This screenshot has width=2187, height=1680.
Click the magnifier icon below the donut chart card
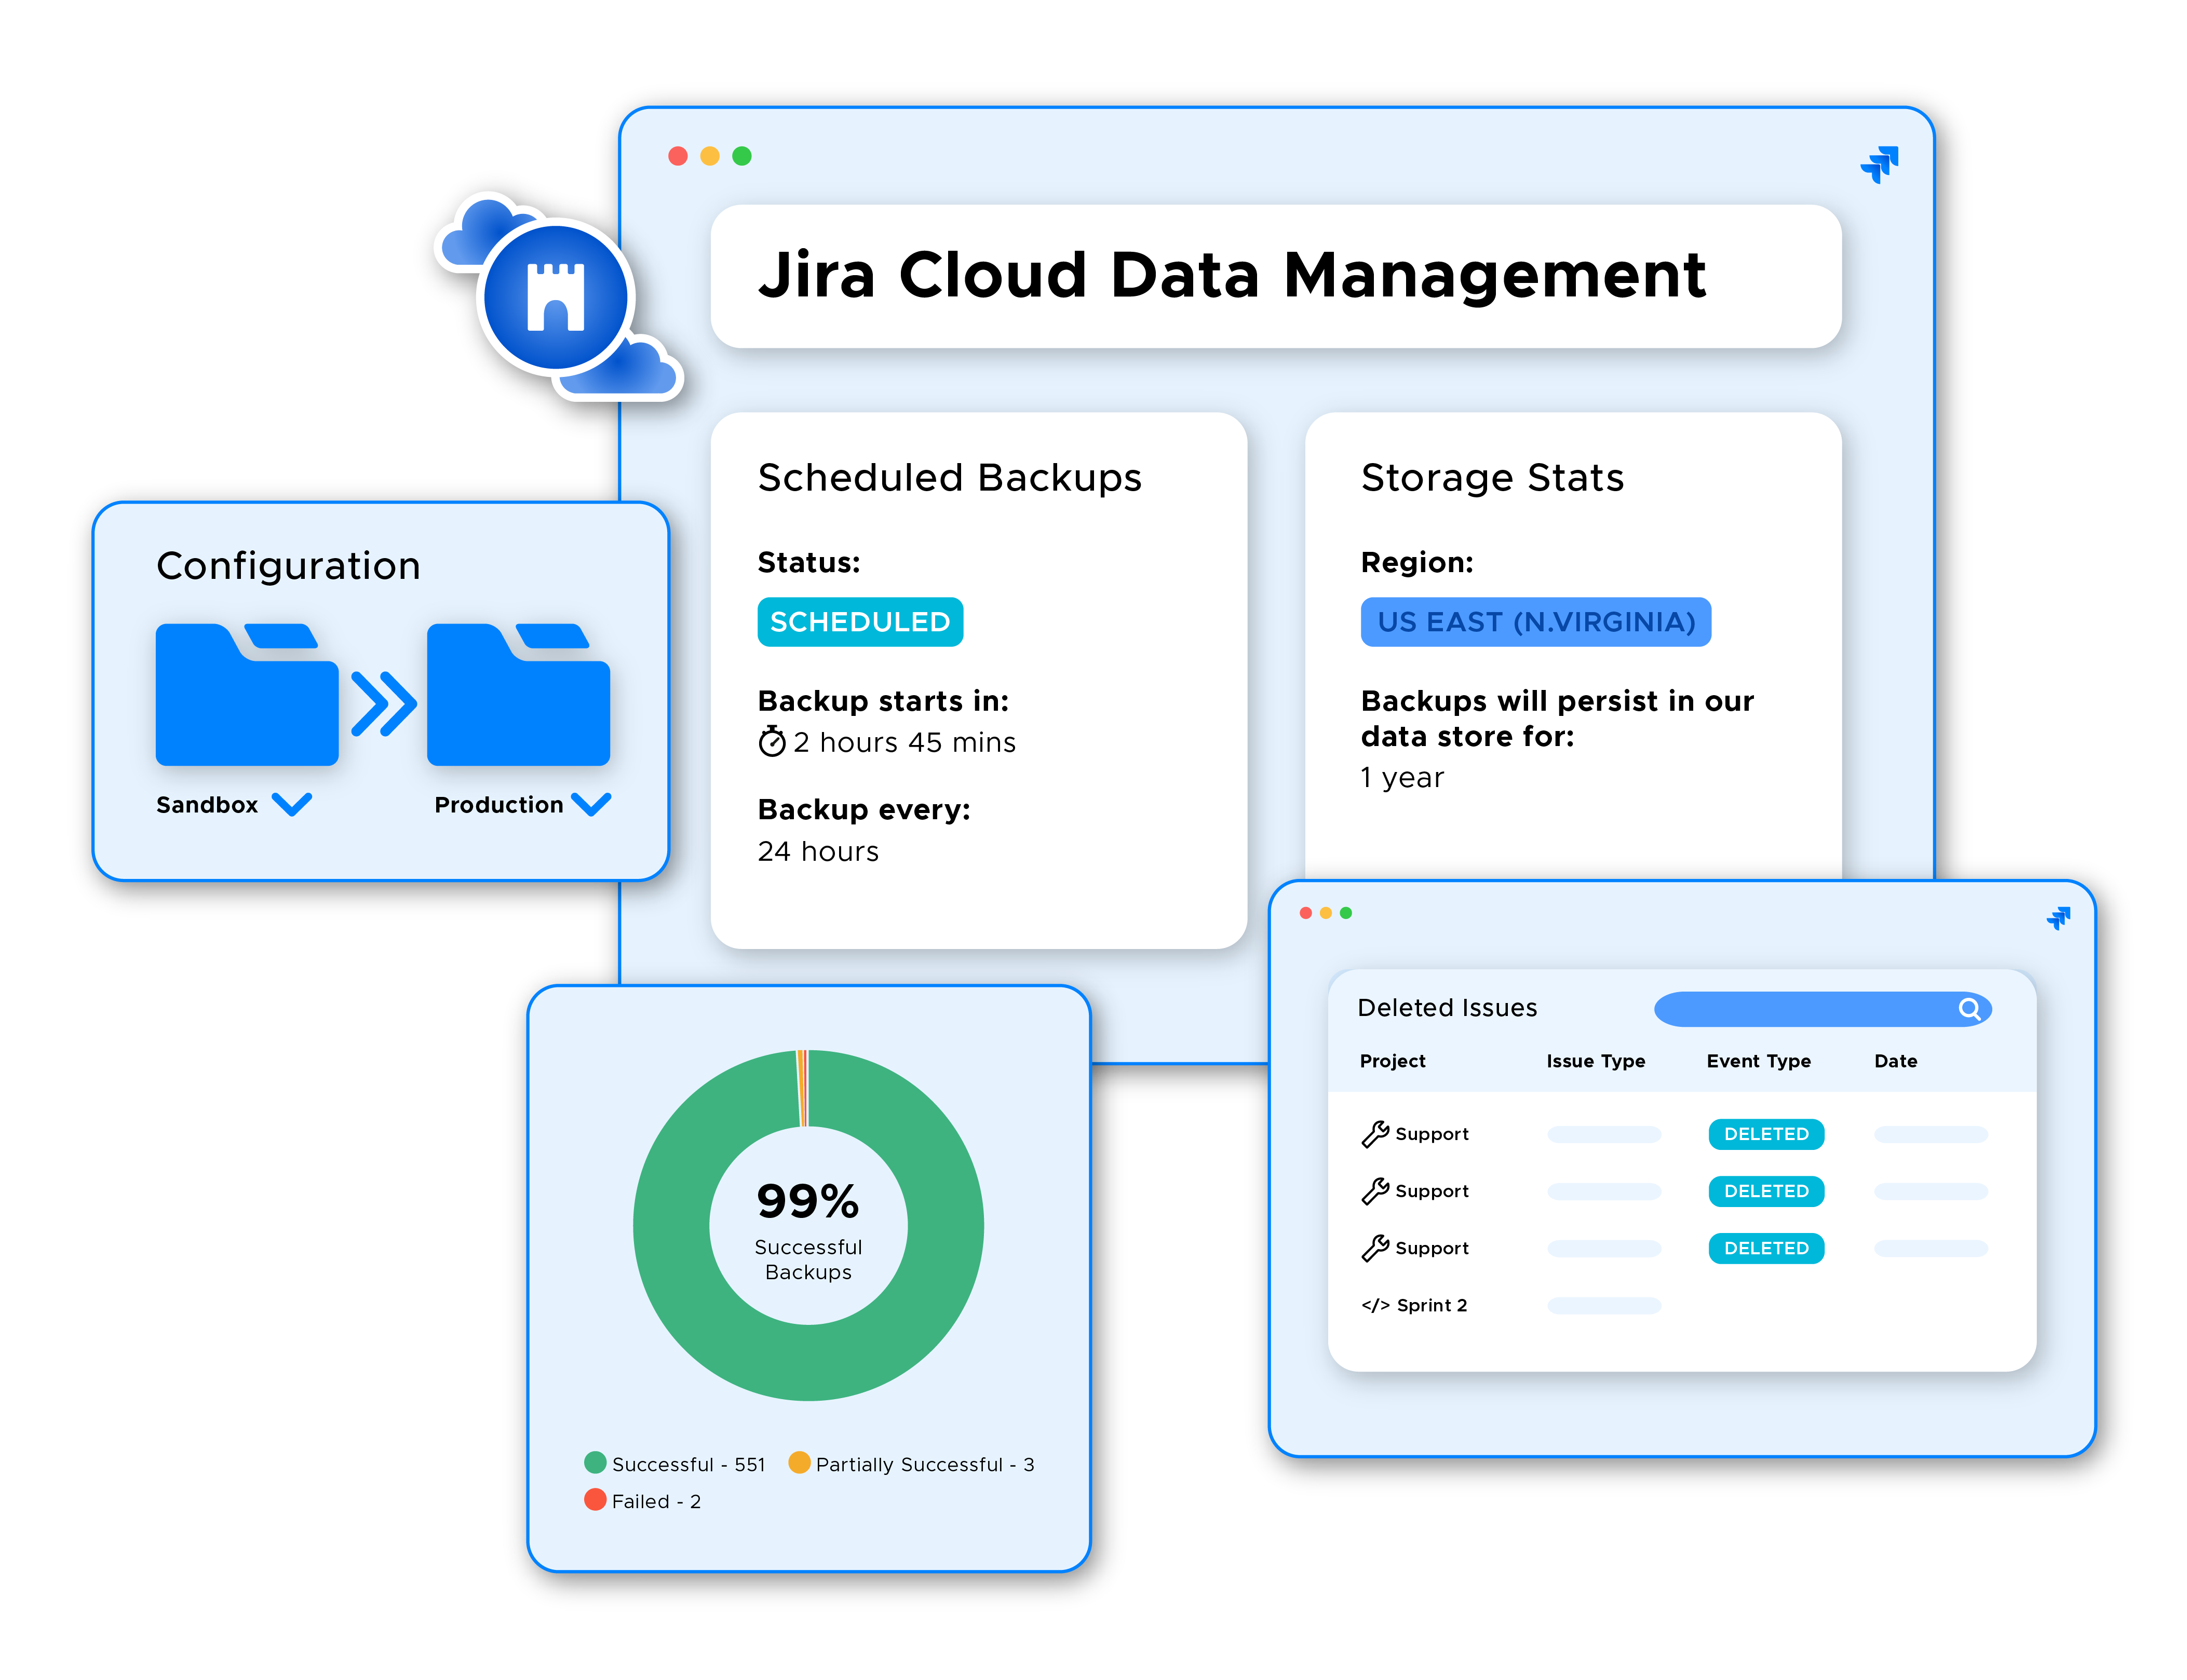pos(639,1589)
